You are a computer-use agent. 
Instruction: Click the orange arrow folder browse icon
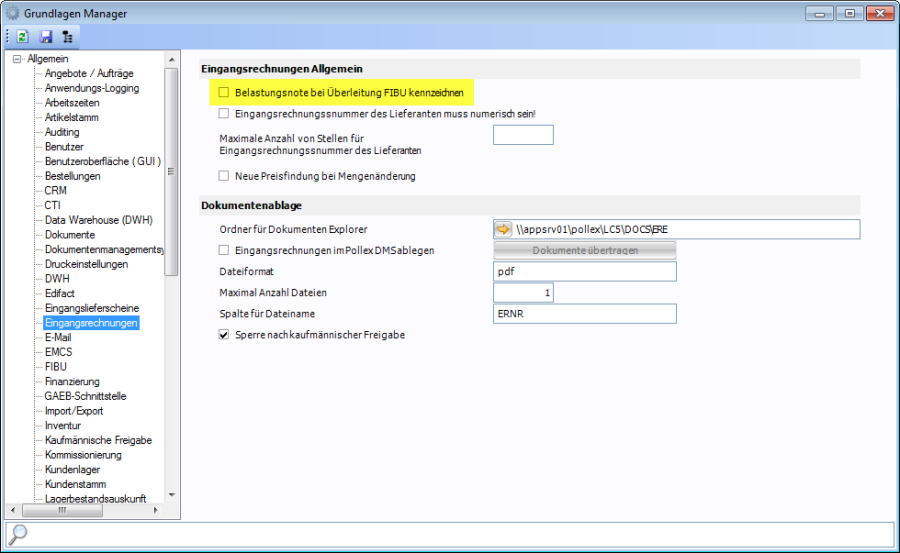pos(503,229)
